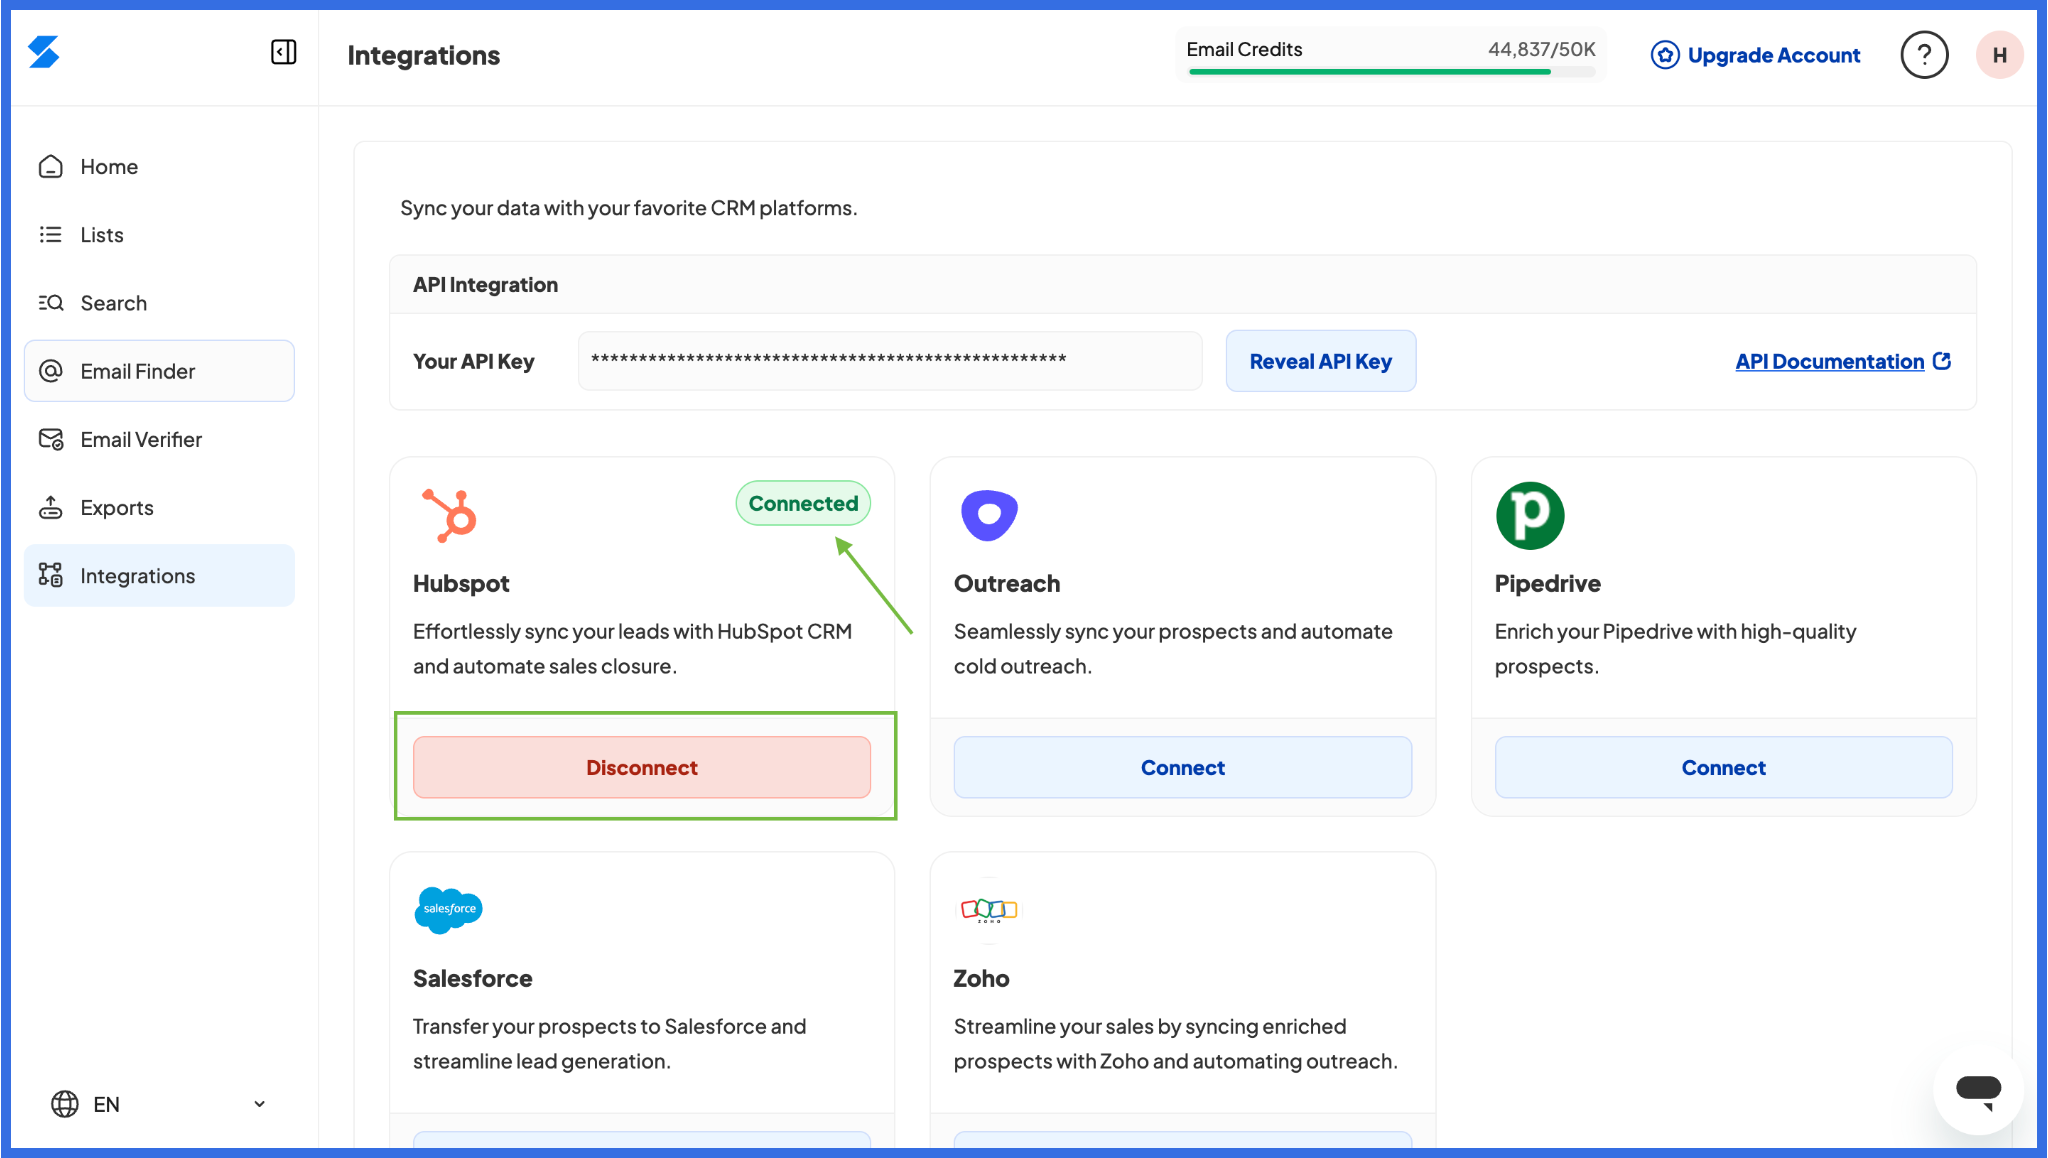Click the Your API Key label
The image size is (2048, 1158).
click(473, 361)
